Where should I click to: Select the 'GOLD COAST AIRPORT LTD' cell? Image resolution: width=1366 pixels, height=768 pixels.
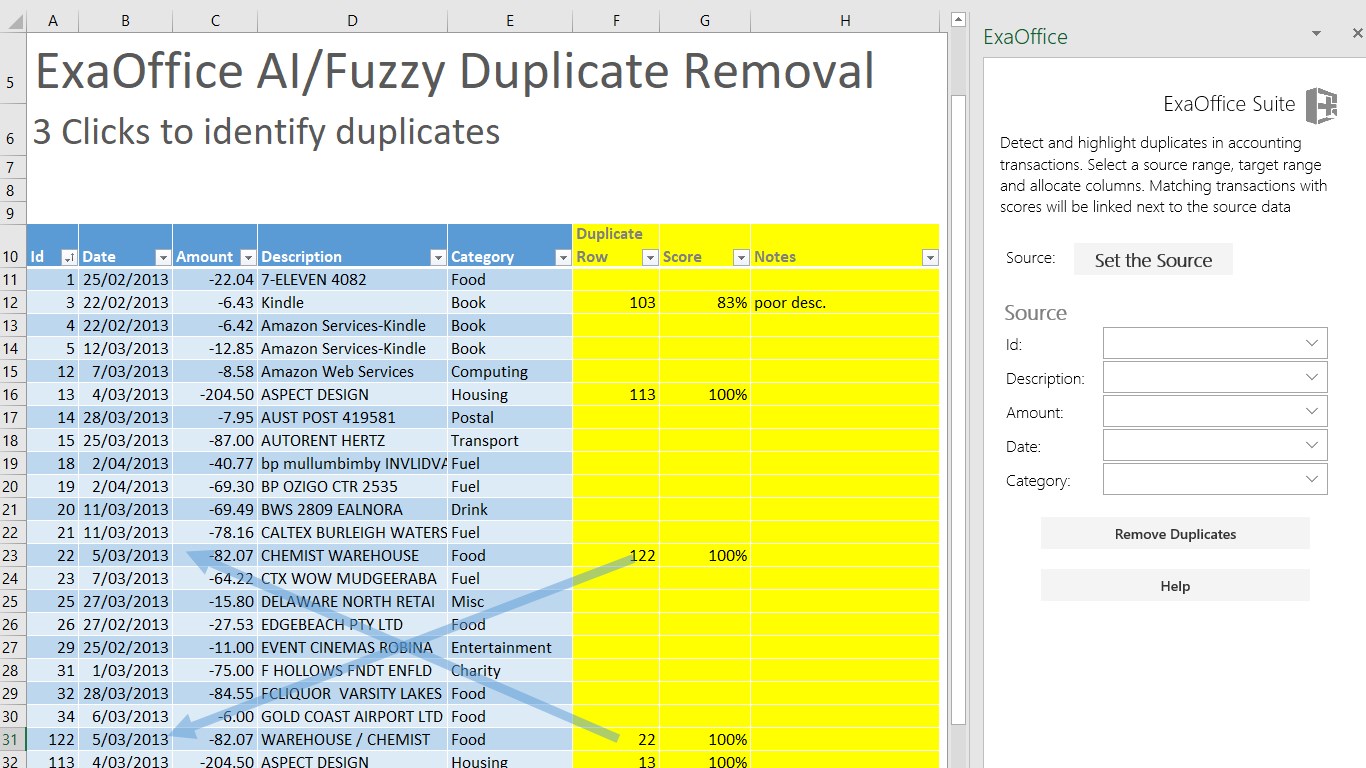(x=352, y=716)
